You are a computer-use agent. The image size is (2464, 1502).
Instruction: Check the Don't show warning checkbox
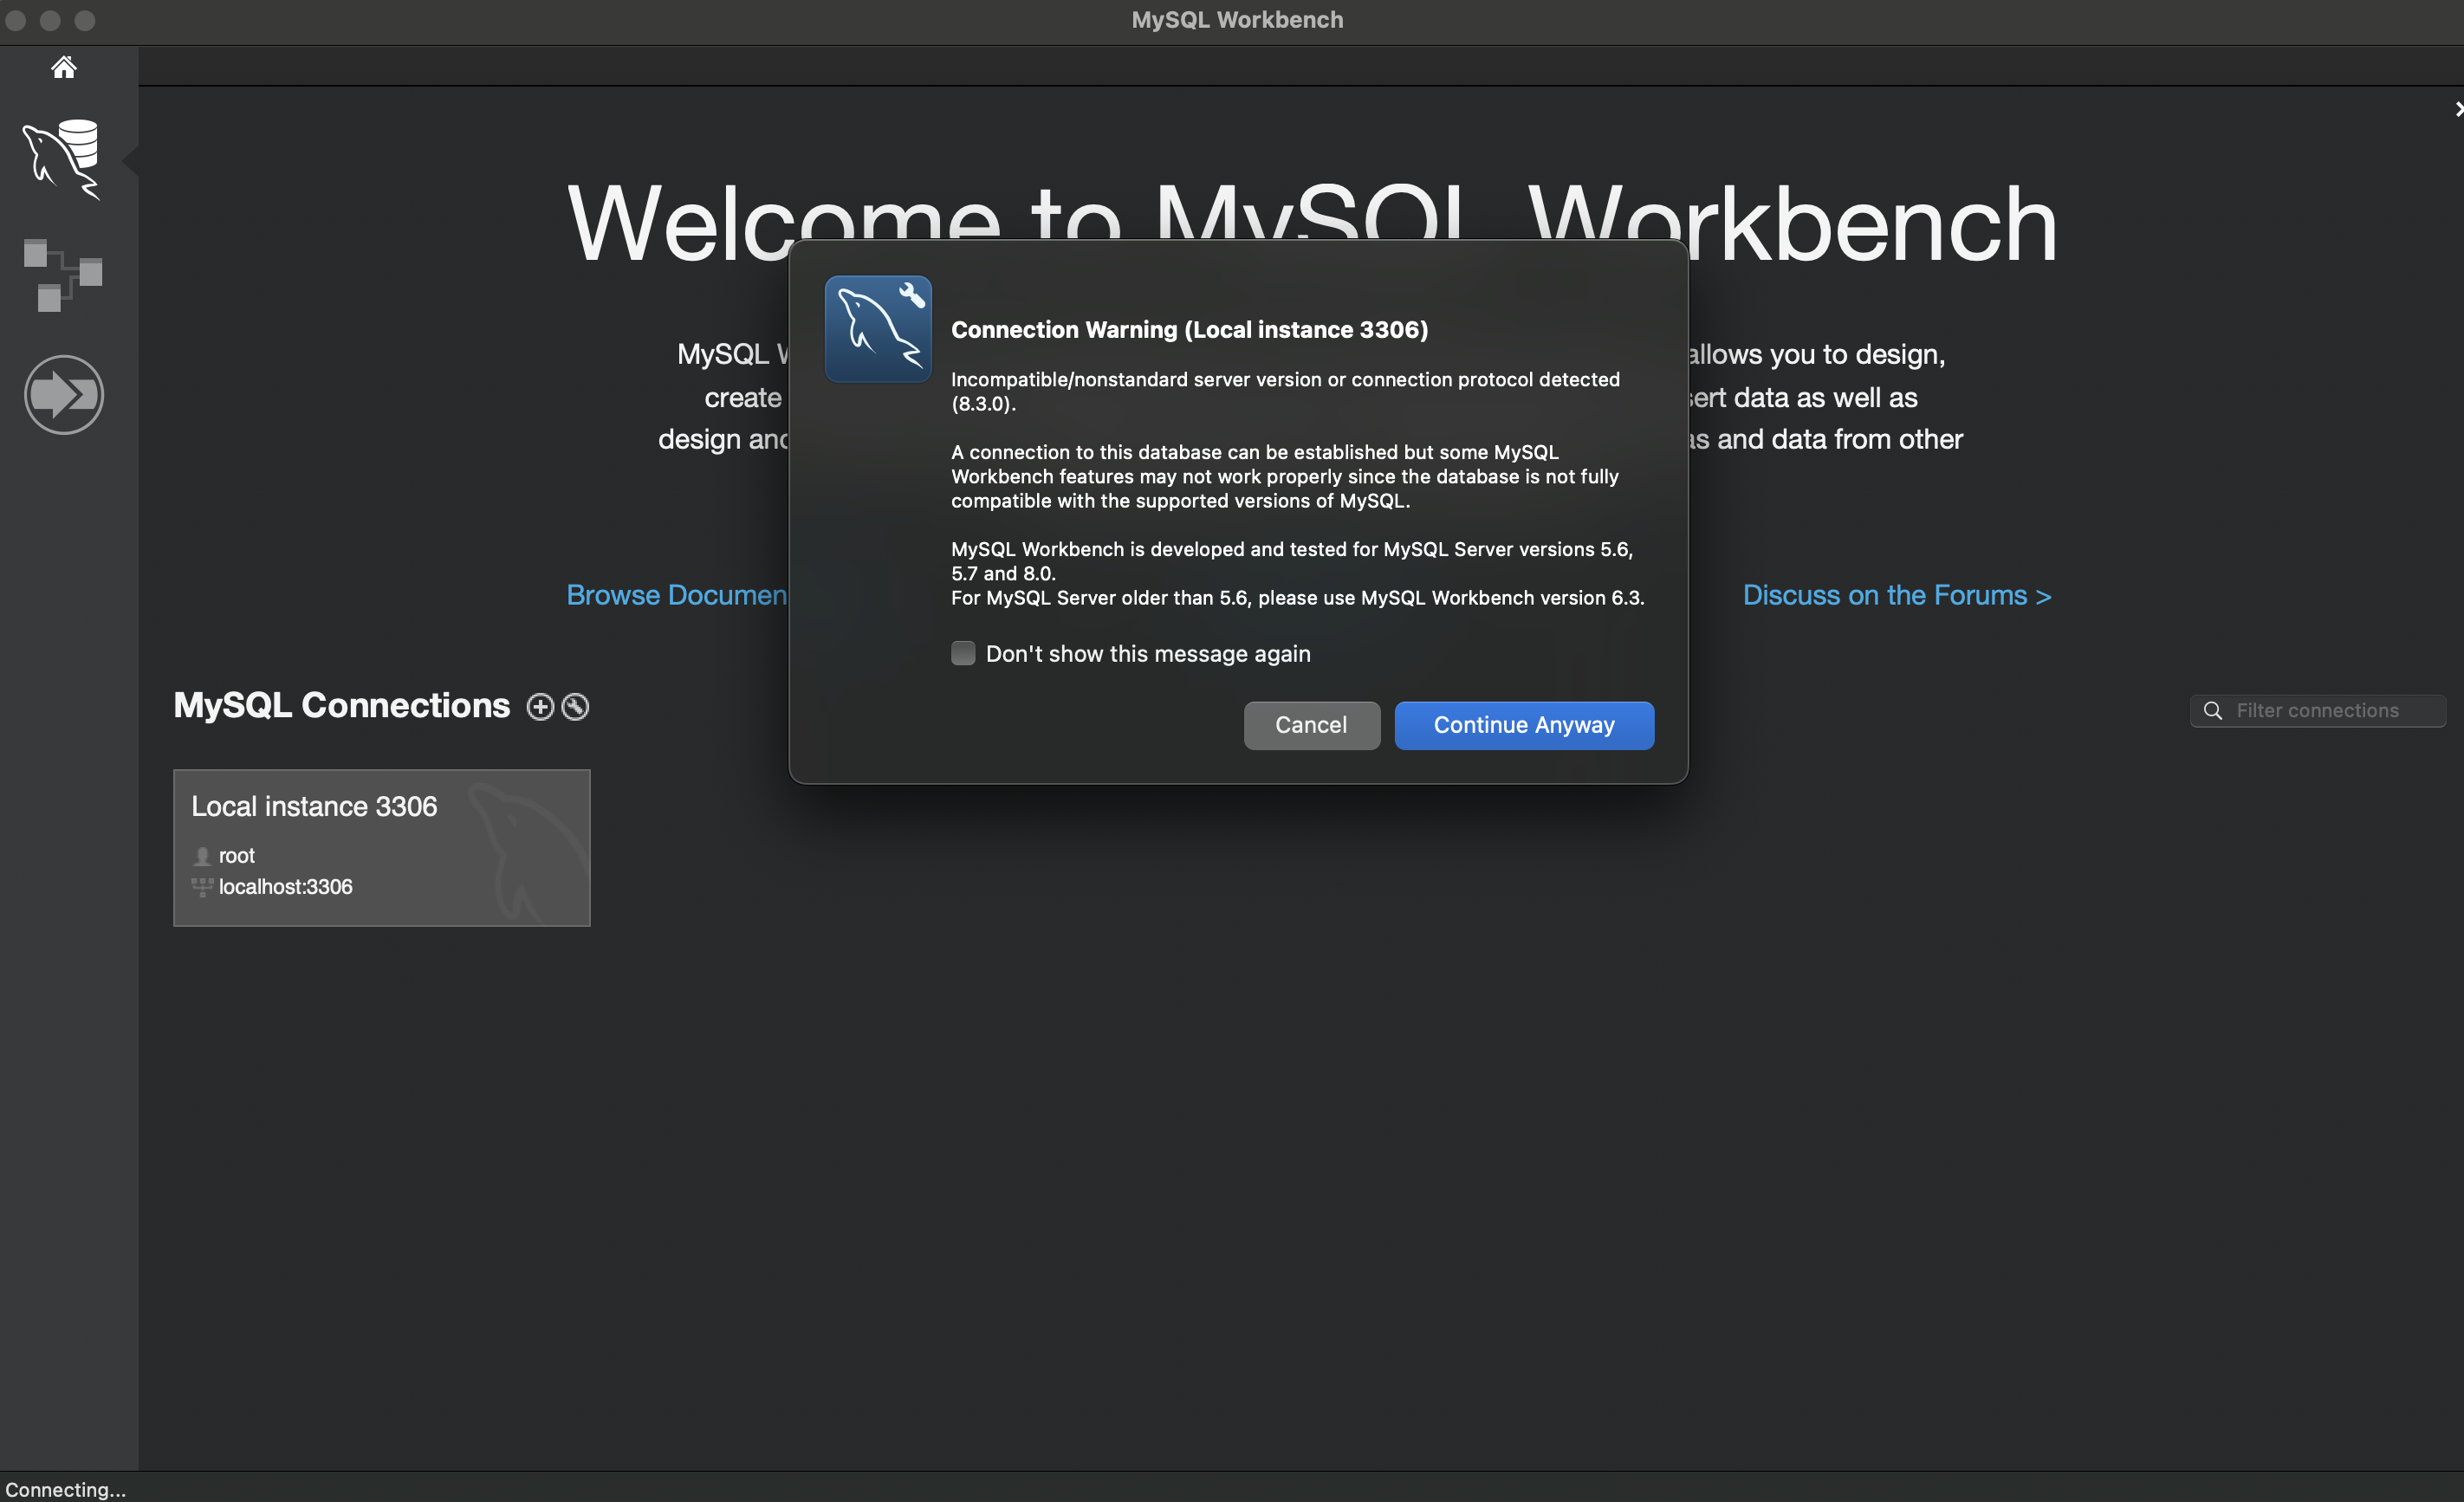coord(963,652)
